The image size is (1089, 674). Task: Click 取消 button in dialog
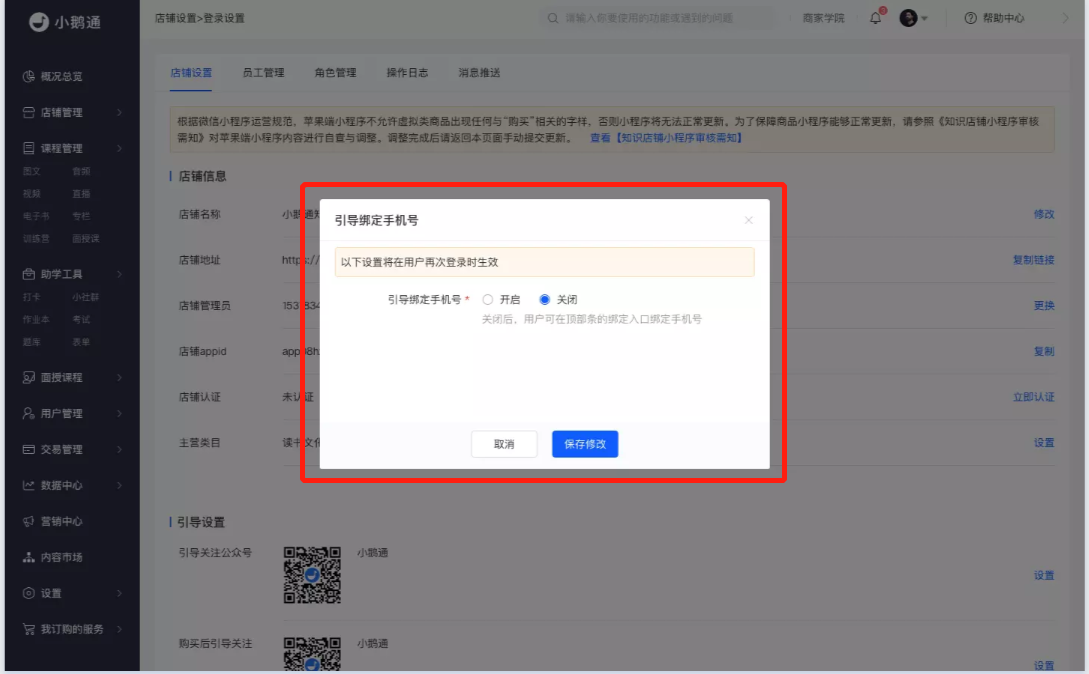point(504,444)
